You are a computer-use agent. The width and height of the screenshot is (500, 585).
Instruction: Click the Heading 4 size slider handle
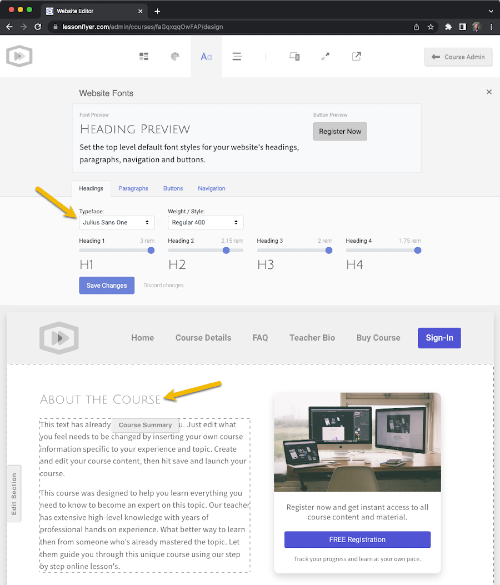(x=418, y=250)
